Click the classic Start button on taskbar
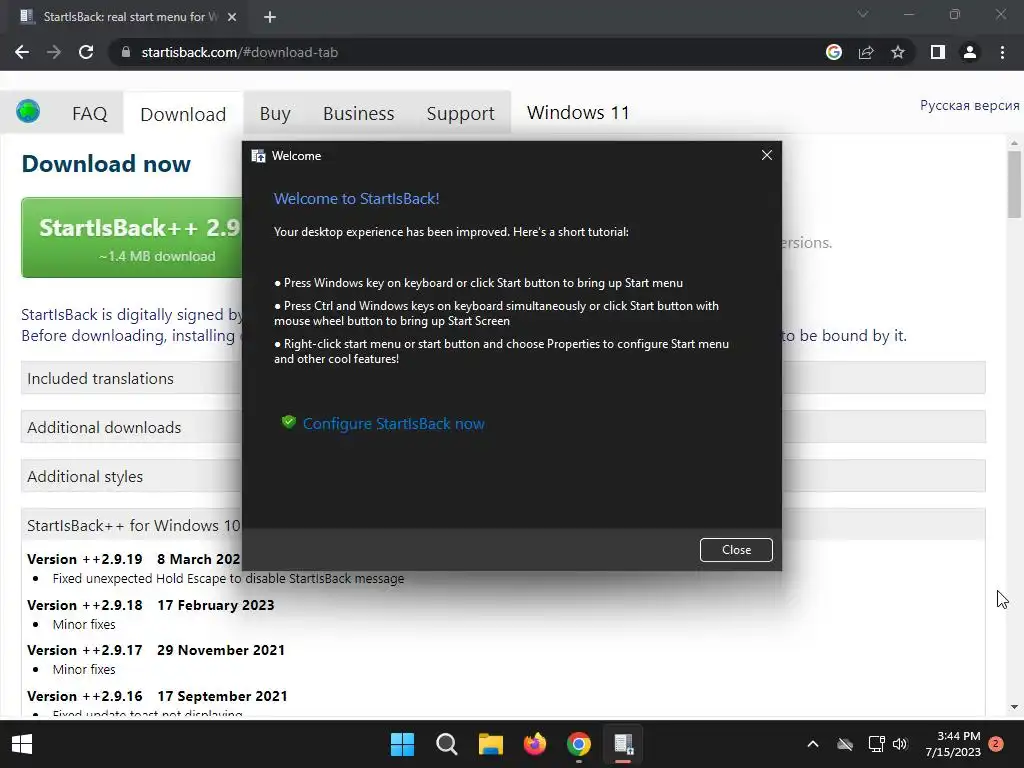Image resolution: width=1024 pixels, height=768 pixels. [x=22, y=744]
